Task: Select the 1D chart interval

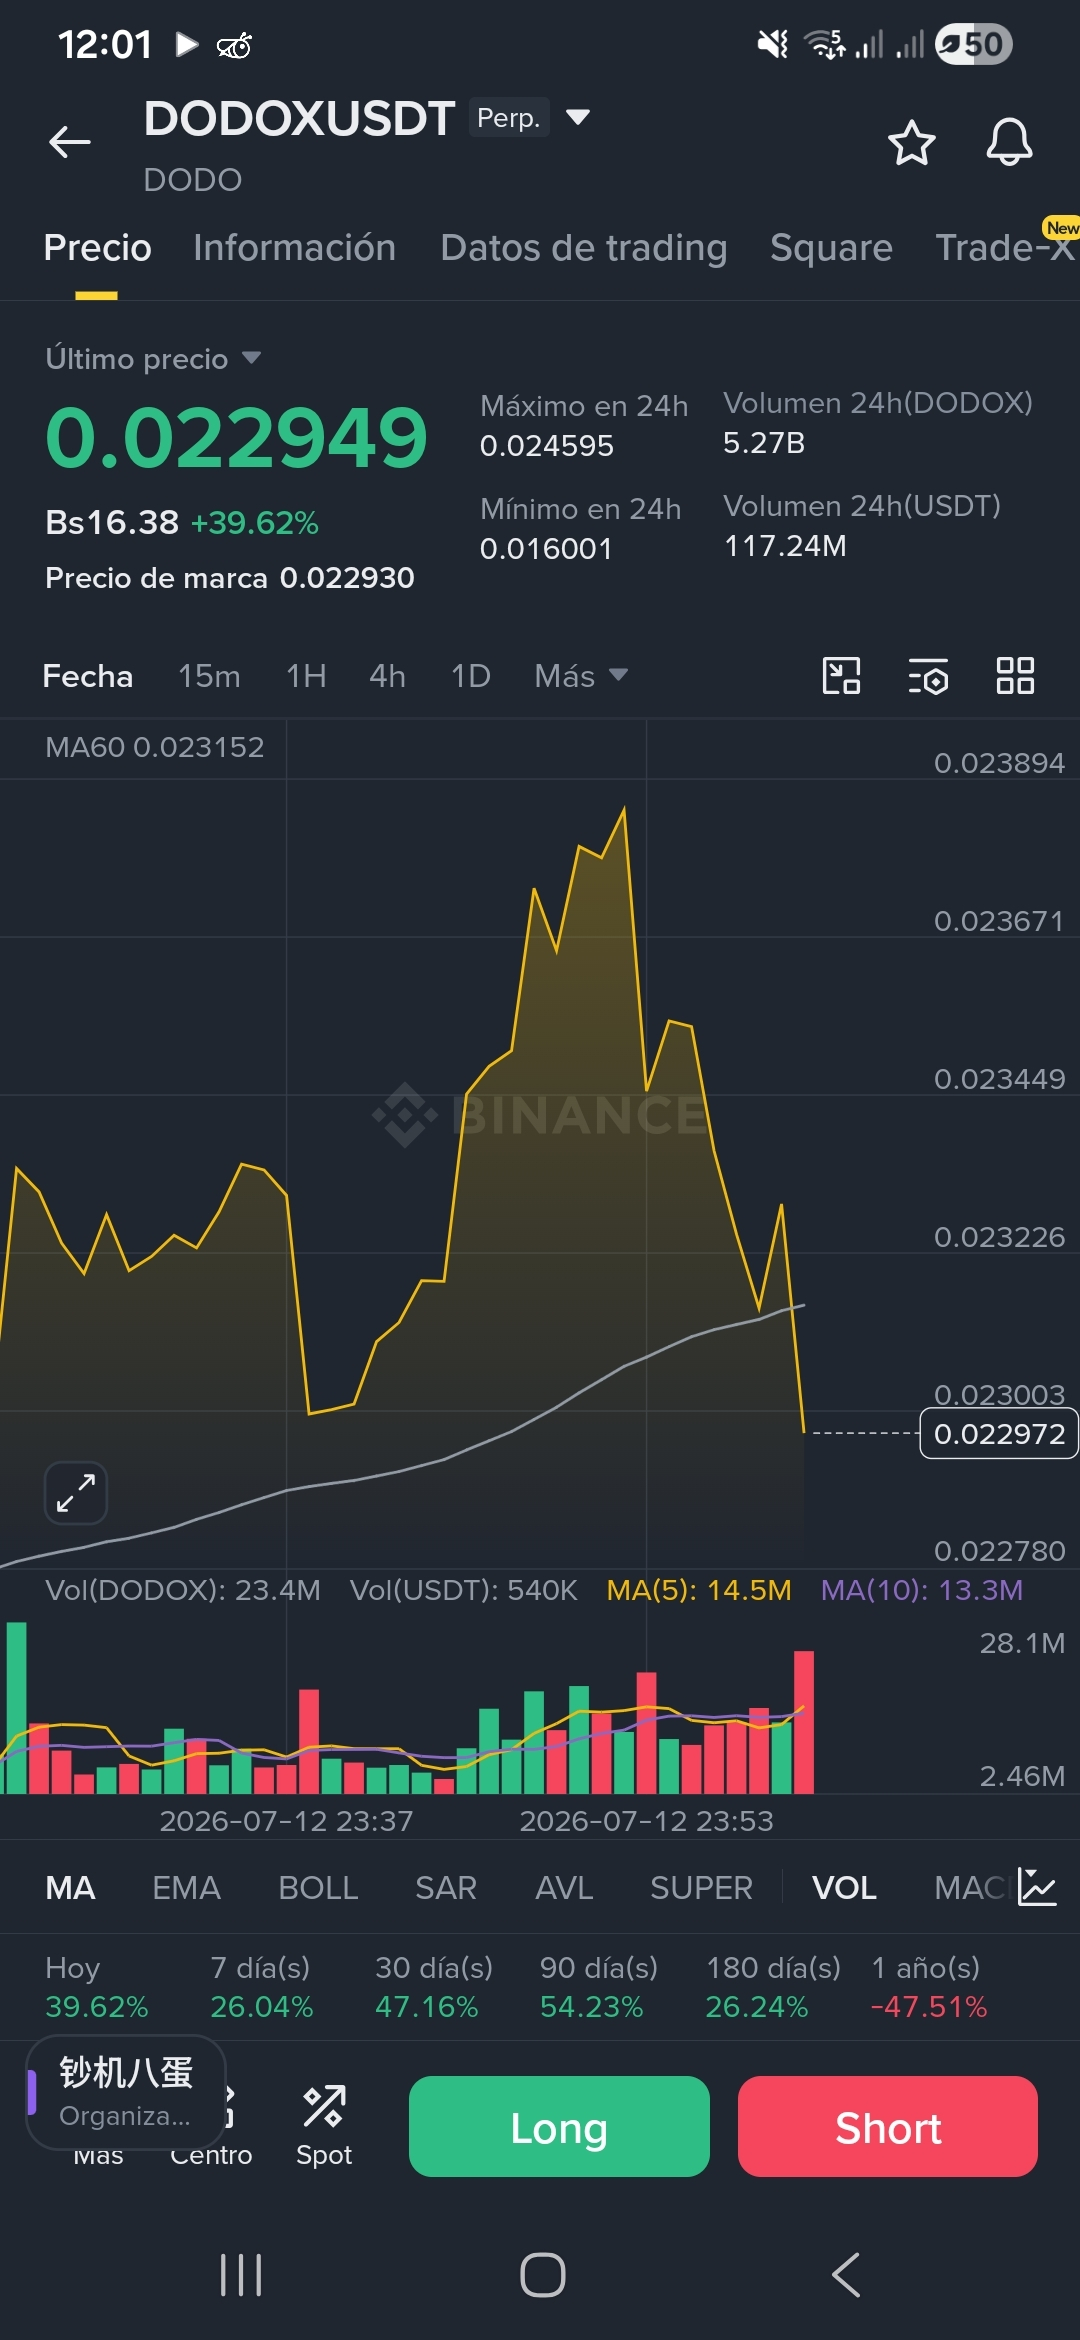Action: (470, 676)
